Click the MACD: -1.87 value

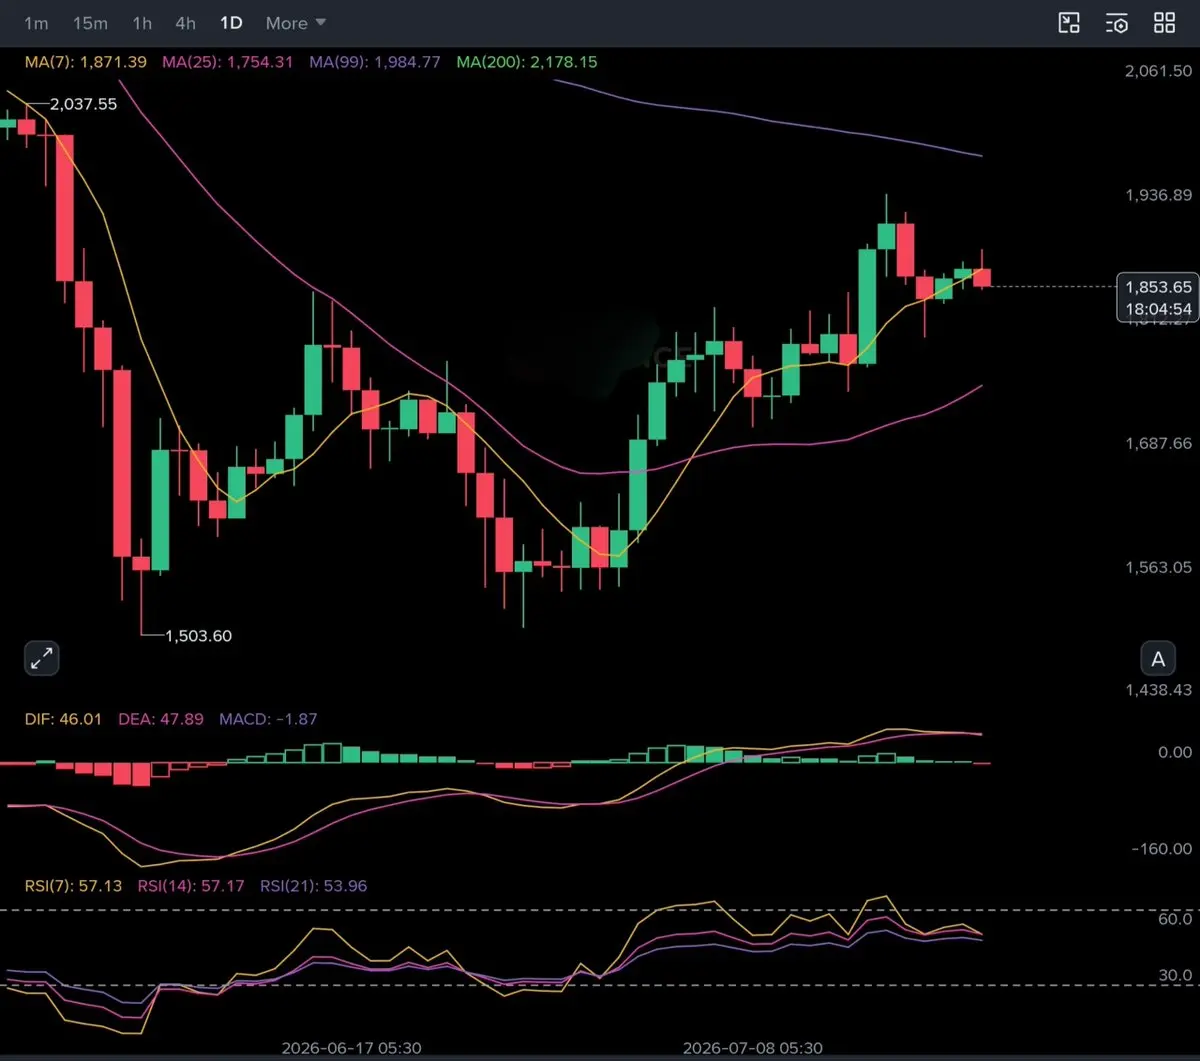click(x=268, y=718)
